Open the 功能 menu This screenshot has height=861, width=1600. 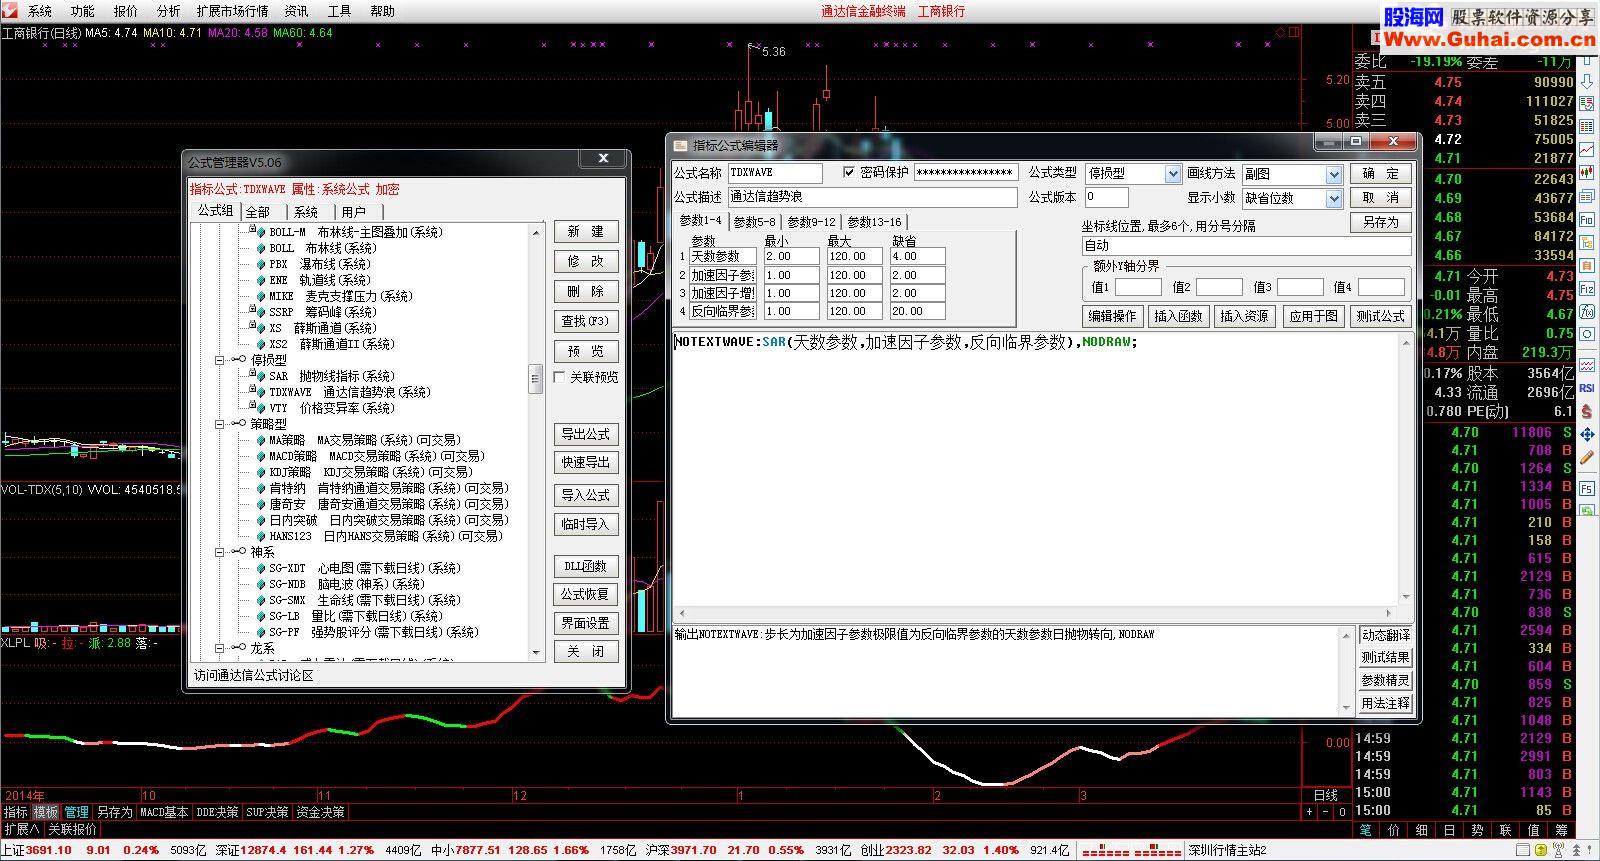83,11
